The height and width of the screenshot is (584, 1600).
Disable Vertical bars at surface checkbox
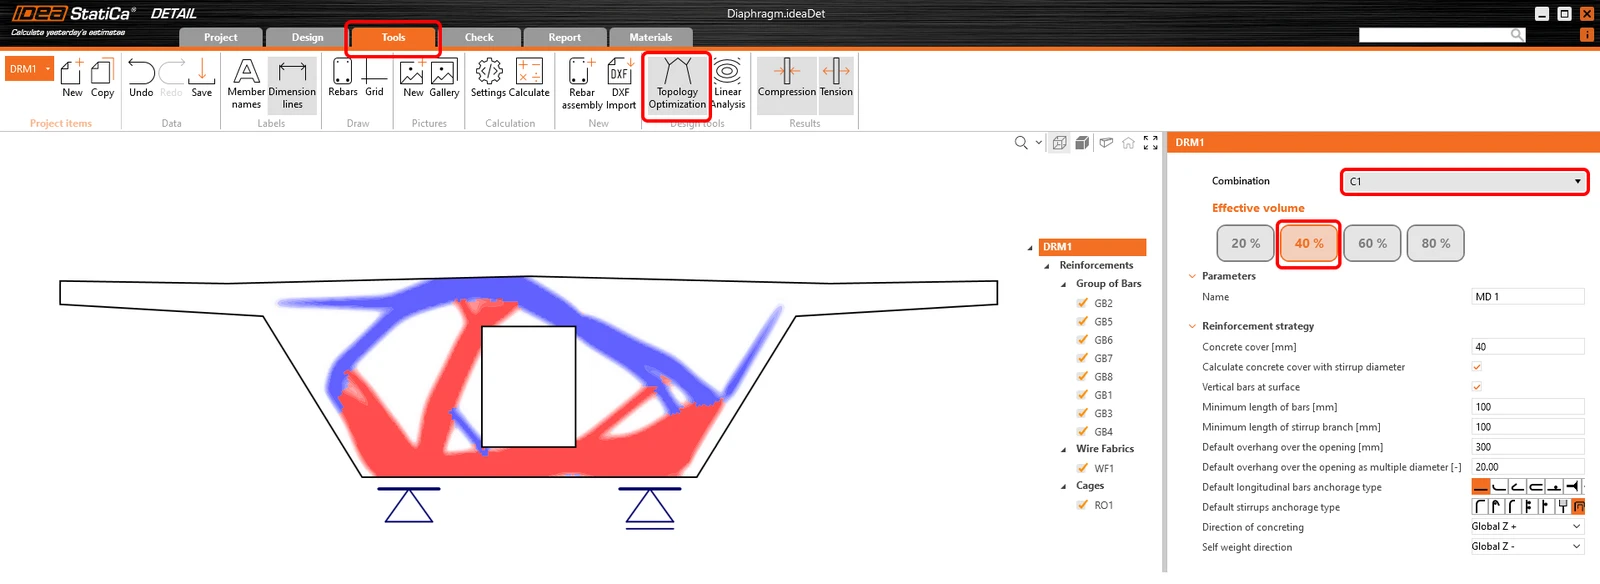(x=1477, y=387)
